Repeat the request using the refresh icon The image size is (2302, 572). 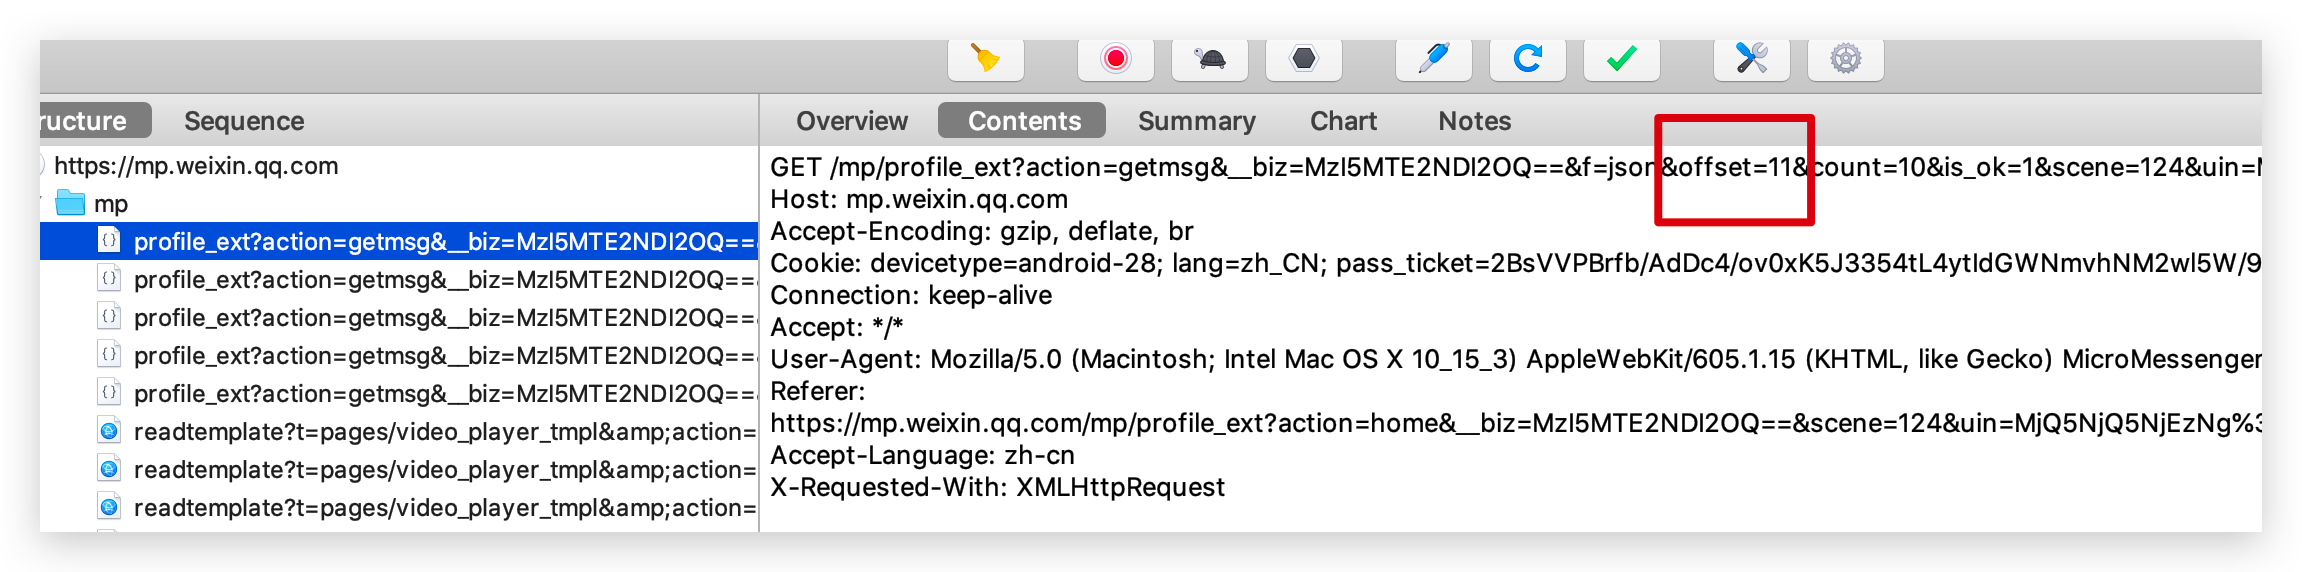click(x=1528, y=59)
